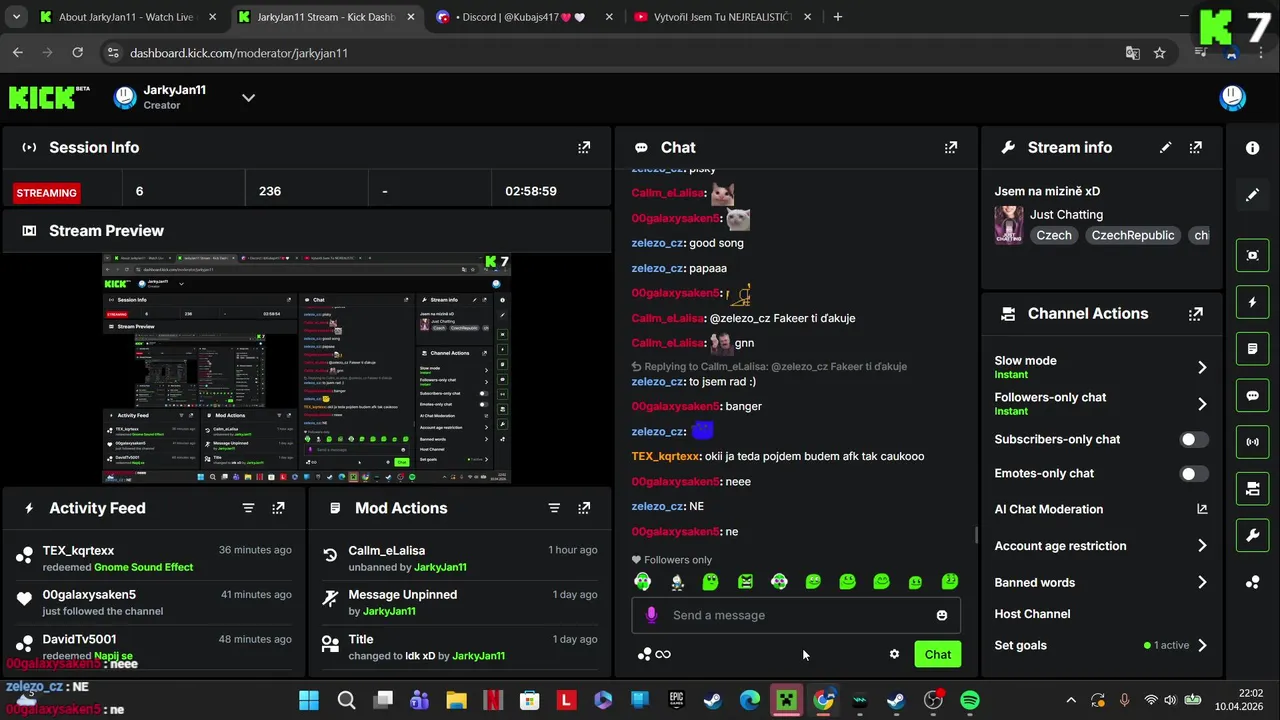Toggle the Stream Preview widget icon in the sidebar
This screenshot has height=720, width=1280.
point(1252,255)
